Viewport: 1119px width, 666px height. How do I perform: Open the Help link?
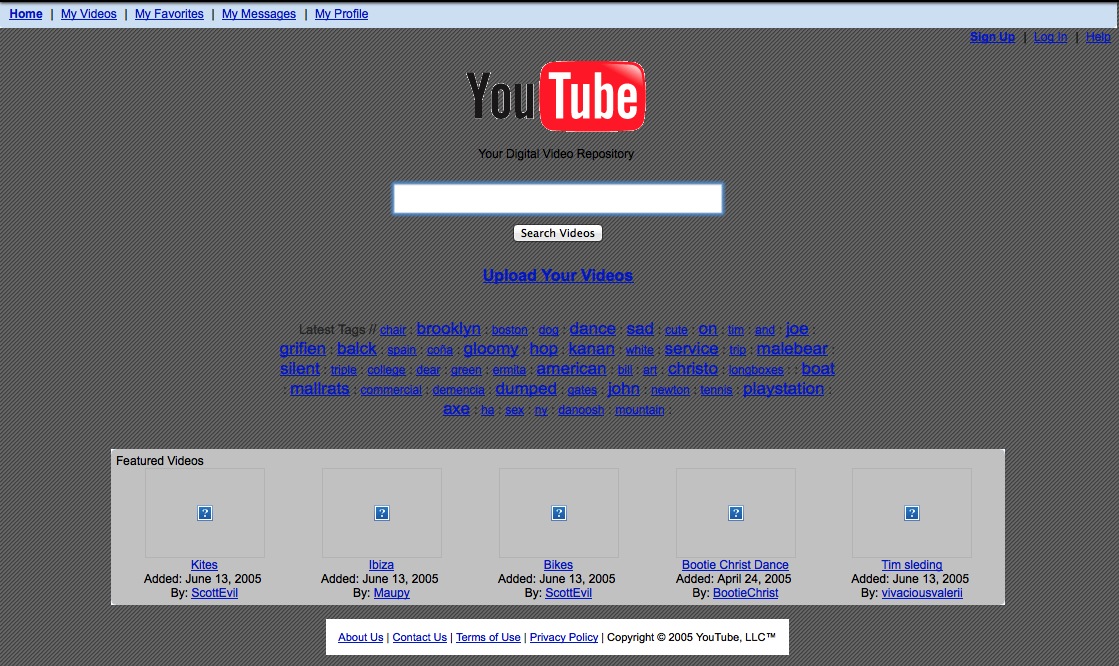(x=1098, y=37)
